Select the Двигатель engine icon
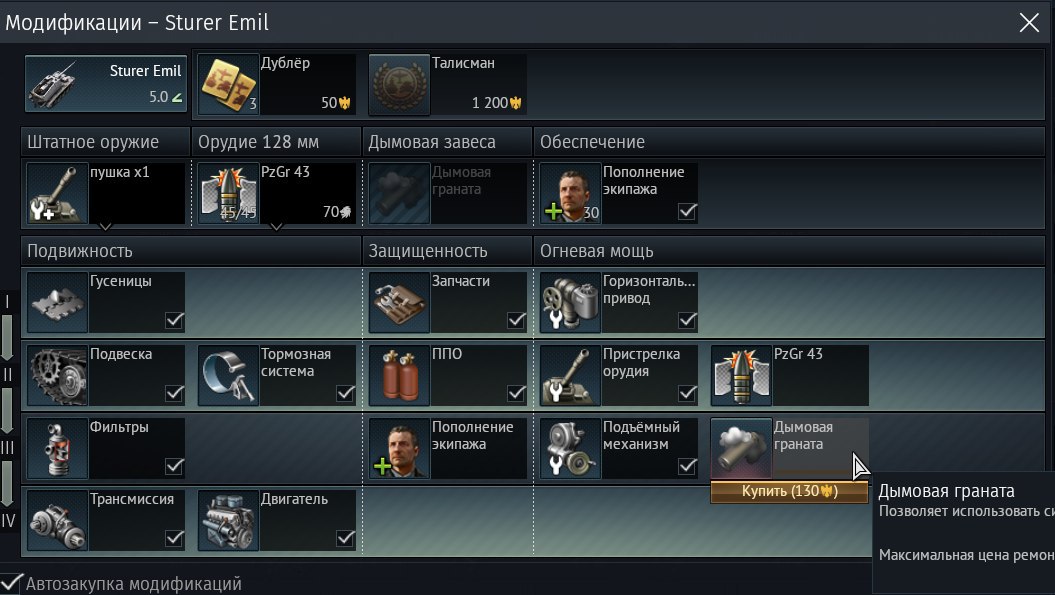 pos(228,520)
